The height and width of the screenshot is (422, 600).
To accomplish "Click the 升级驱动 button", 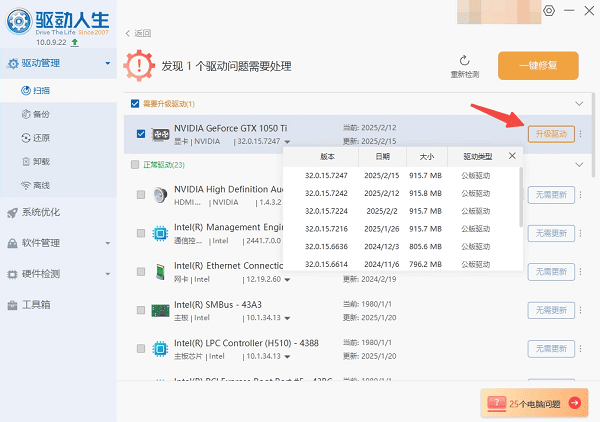I will pyautogui.click(x=550, y=134).
